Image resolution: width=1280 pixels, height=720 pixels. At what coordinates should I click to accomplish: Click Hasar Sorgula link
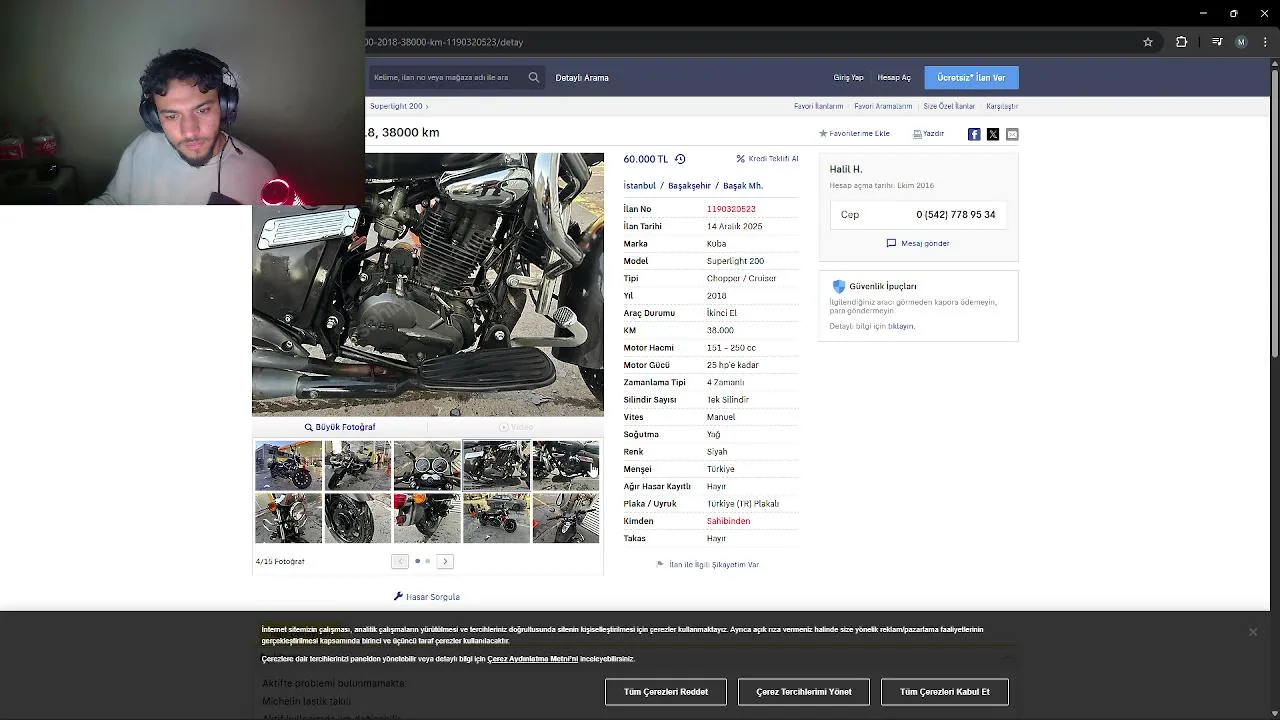coord(433,597)
